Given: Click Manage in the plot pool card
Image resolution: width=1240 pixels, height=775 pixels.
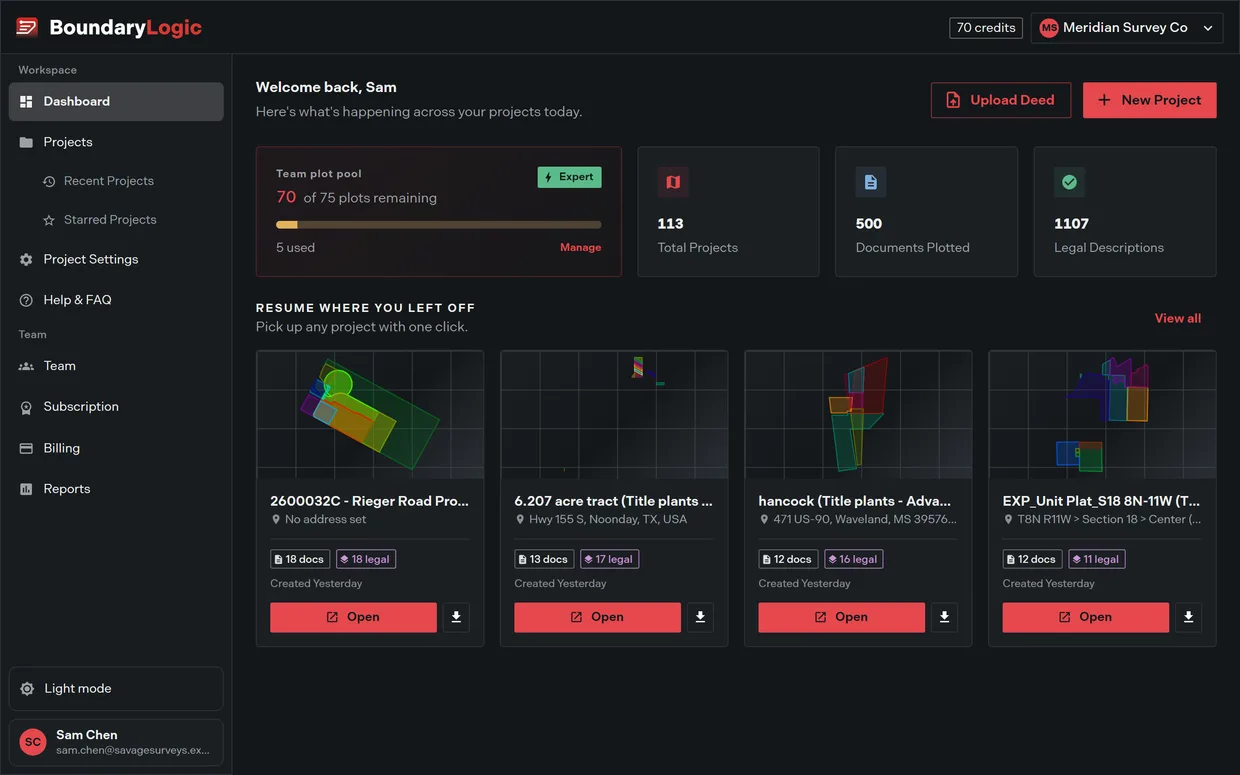Looking at the screenshot, I should [x=581, y=247].
